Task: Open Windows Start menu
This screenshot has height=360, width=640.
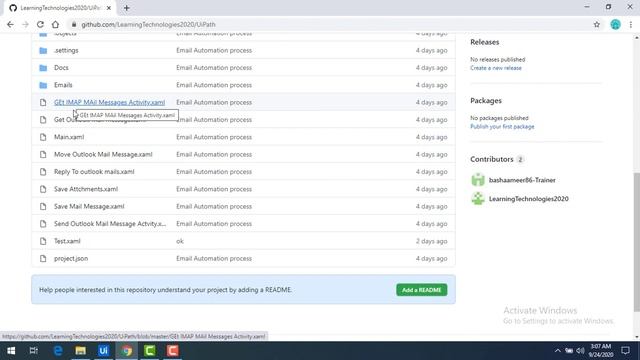Action: click(x=11, y=351)
